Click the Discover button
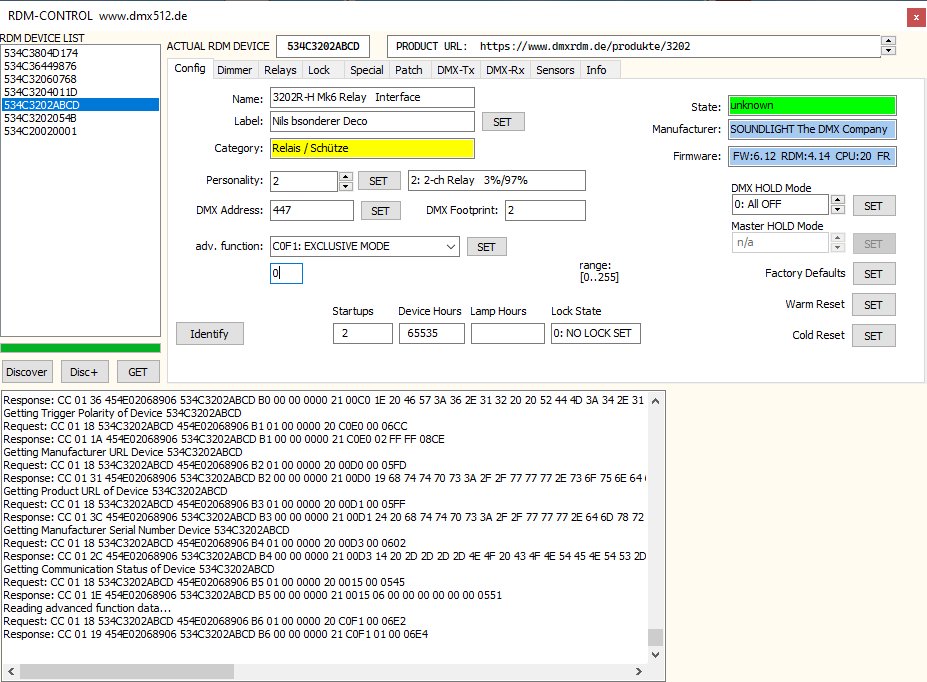This screenshot has height=682, width=927. pos(26,372)
